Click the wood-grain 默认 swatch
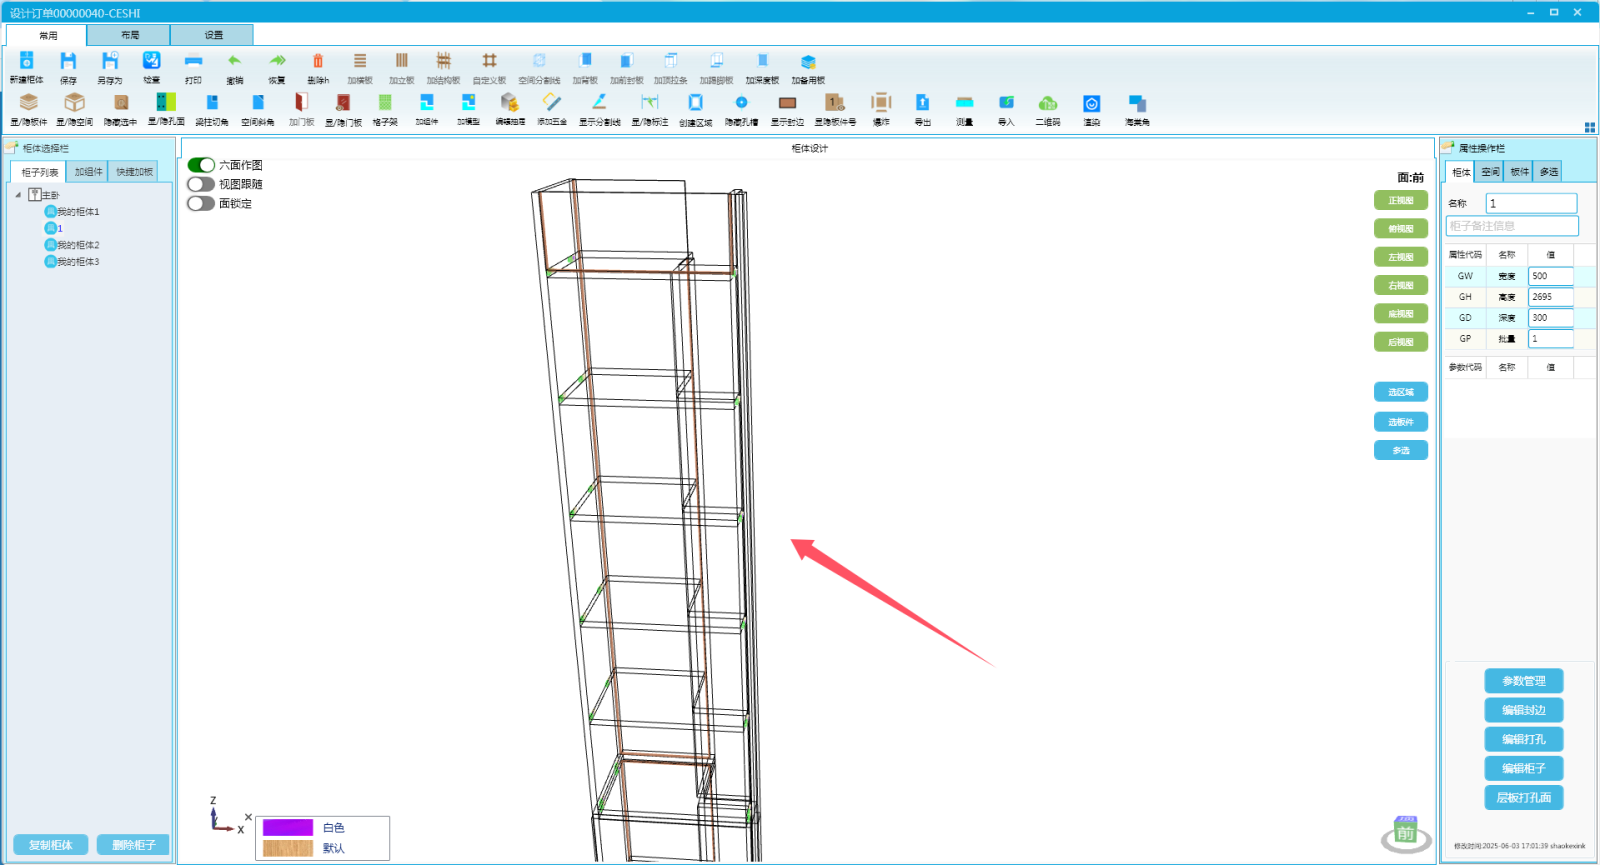Screen dimensions: 1600x865 tap(288, 848)
